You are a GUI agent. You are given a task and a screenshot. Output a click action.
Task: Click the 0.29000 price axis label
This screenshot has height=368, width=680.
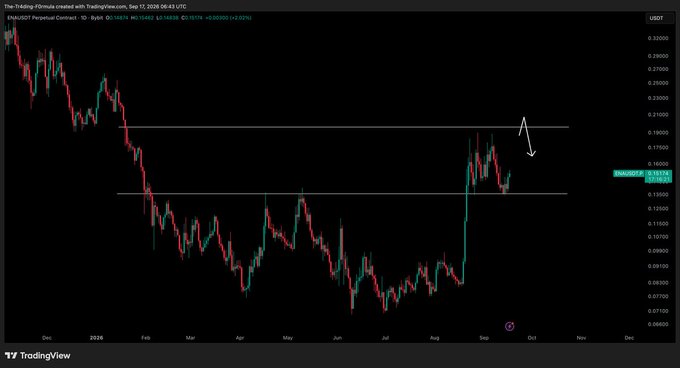click(x=658, y=56)
